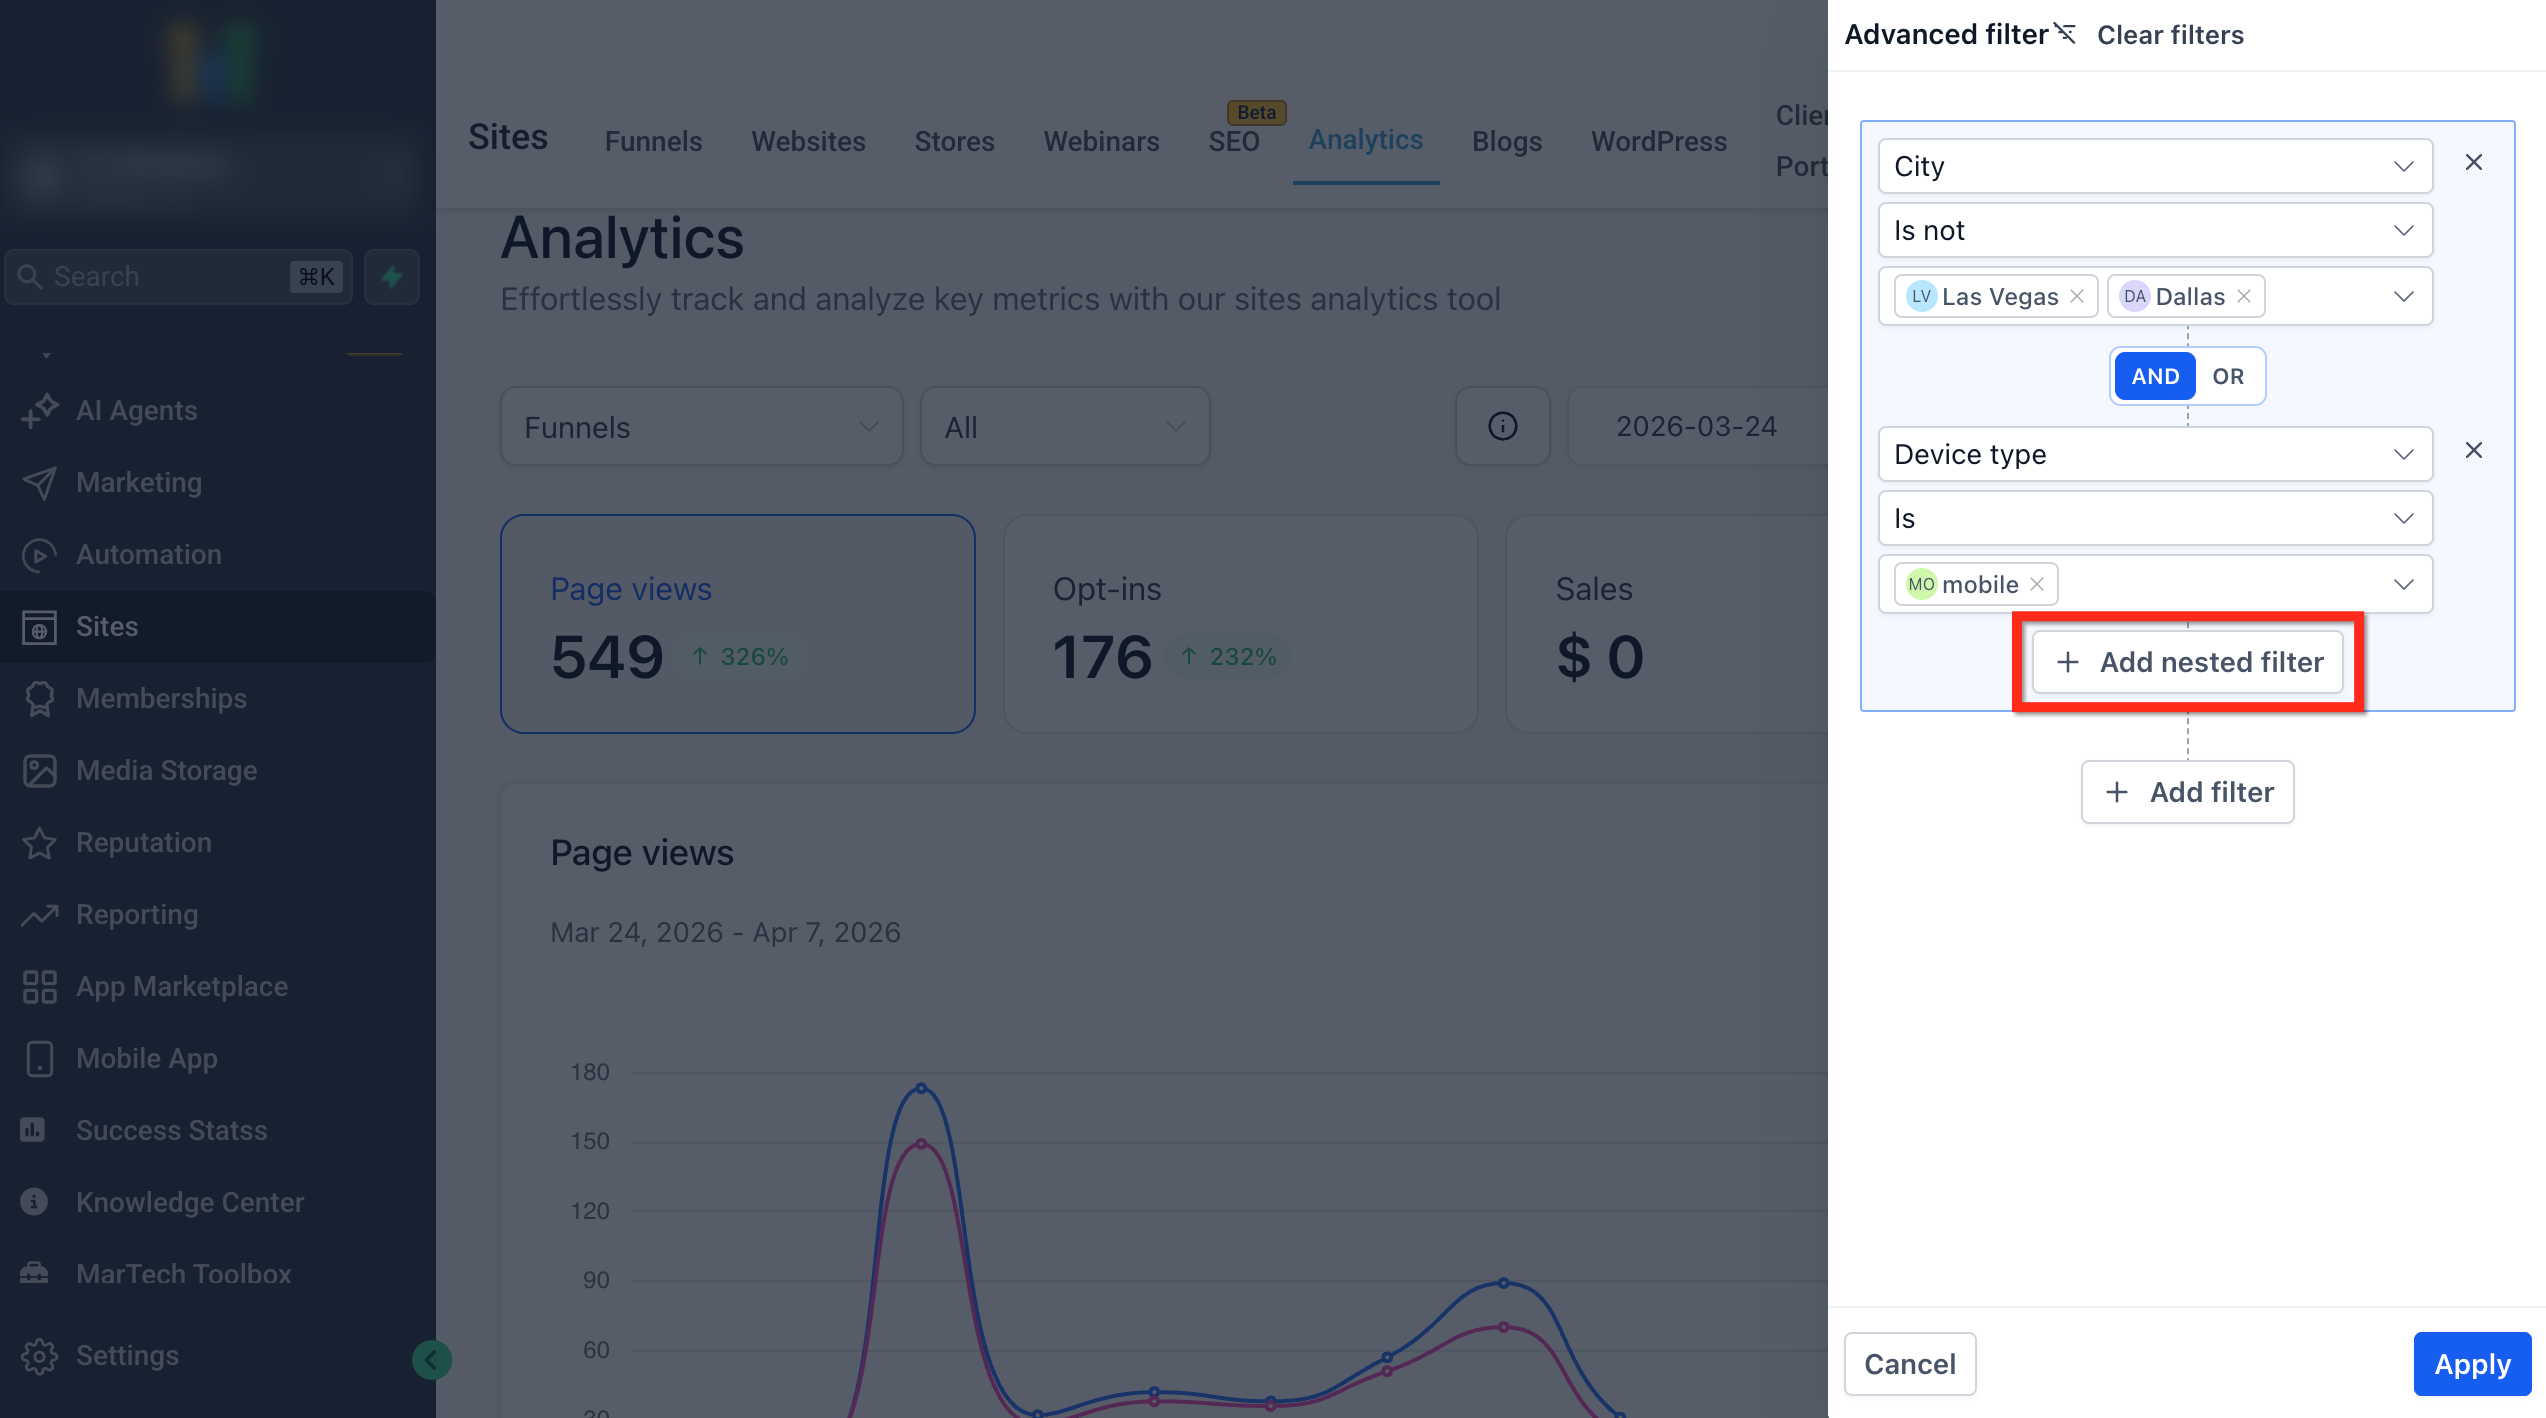Click the Apply button

point(2471,1364)
